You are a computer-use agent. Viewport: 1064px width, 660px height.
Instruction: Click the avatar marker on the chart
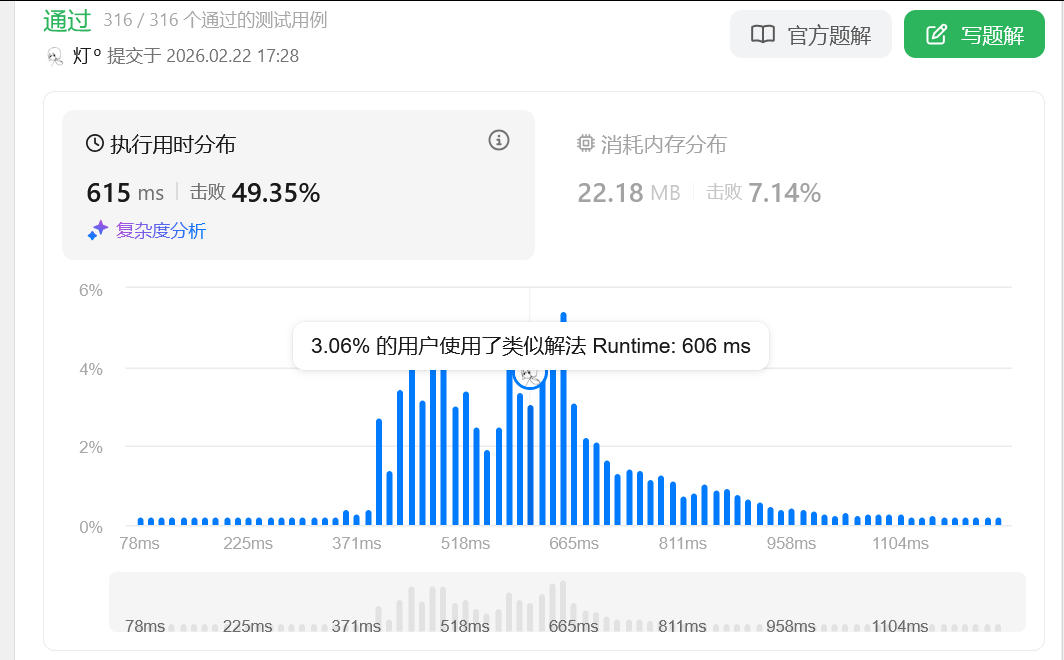point(530,375)
